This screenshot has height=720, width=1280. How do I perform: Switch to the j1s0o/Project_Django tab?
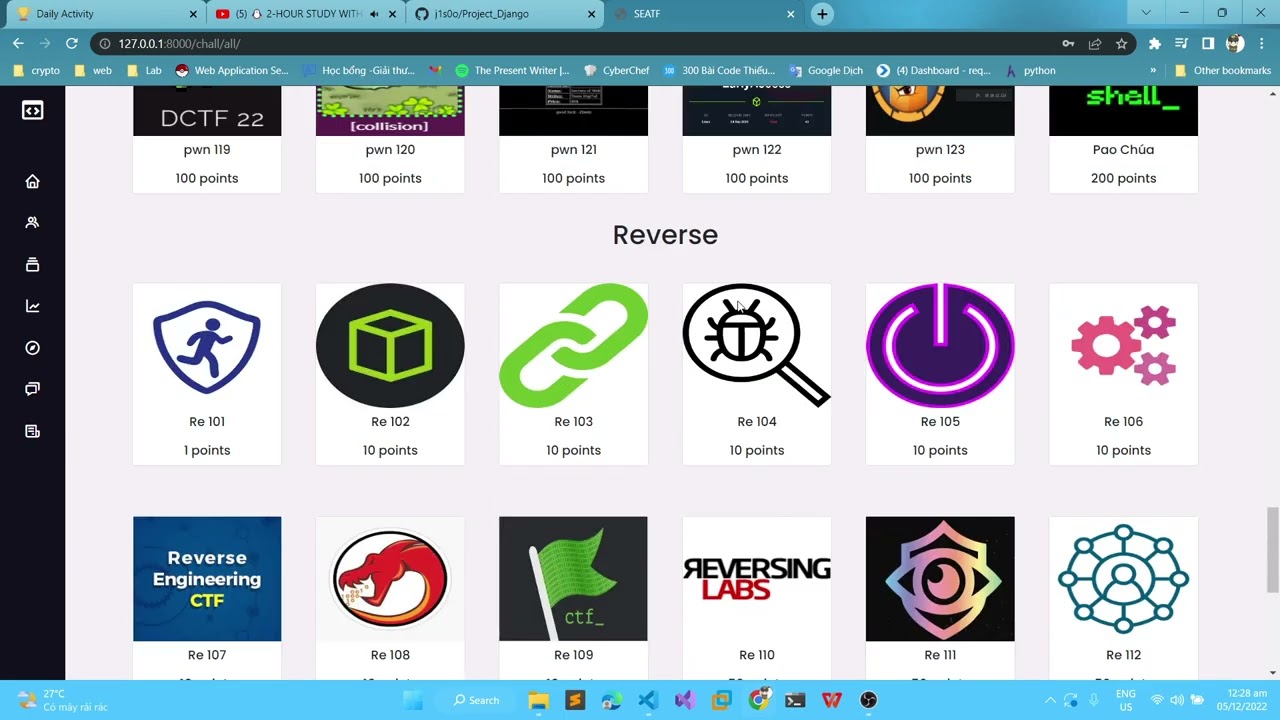point(507,14)
